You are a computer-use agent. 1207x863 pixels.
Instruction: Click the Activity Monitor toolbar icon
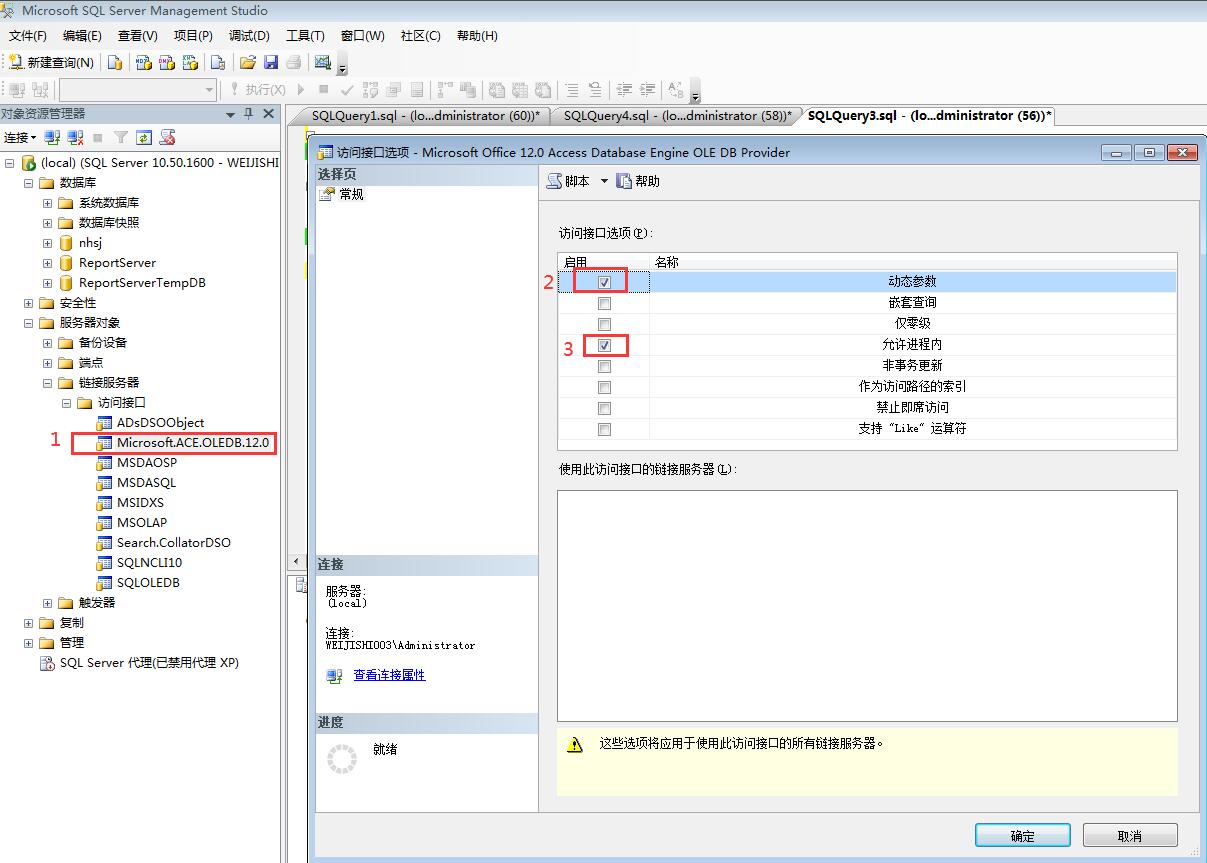(x=322, y=62)
